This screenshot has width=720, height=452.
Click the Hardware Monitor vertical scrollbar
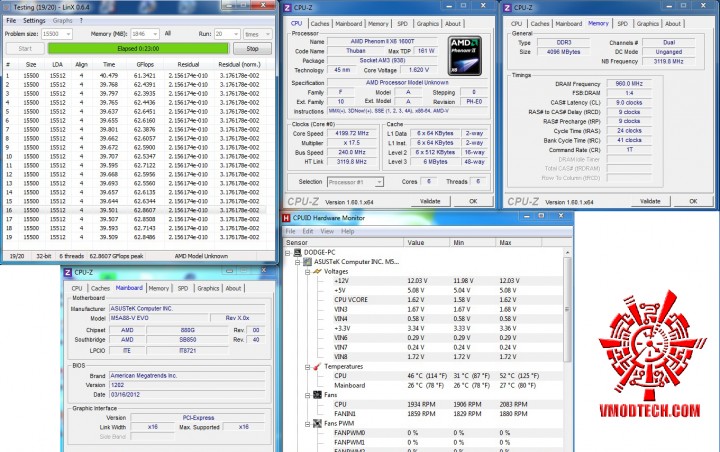tap(567, 309)
